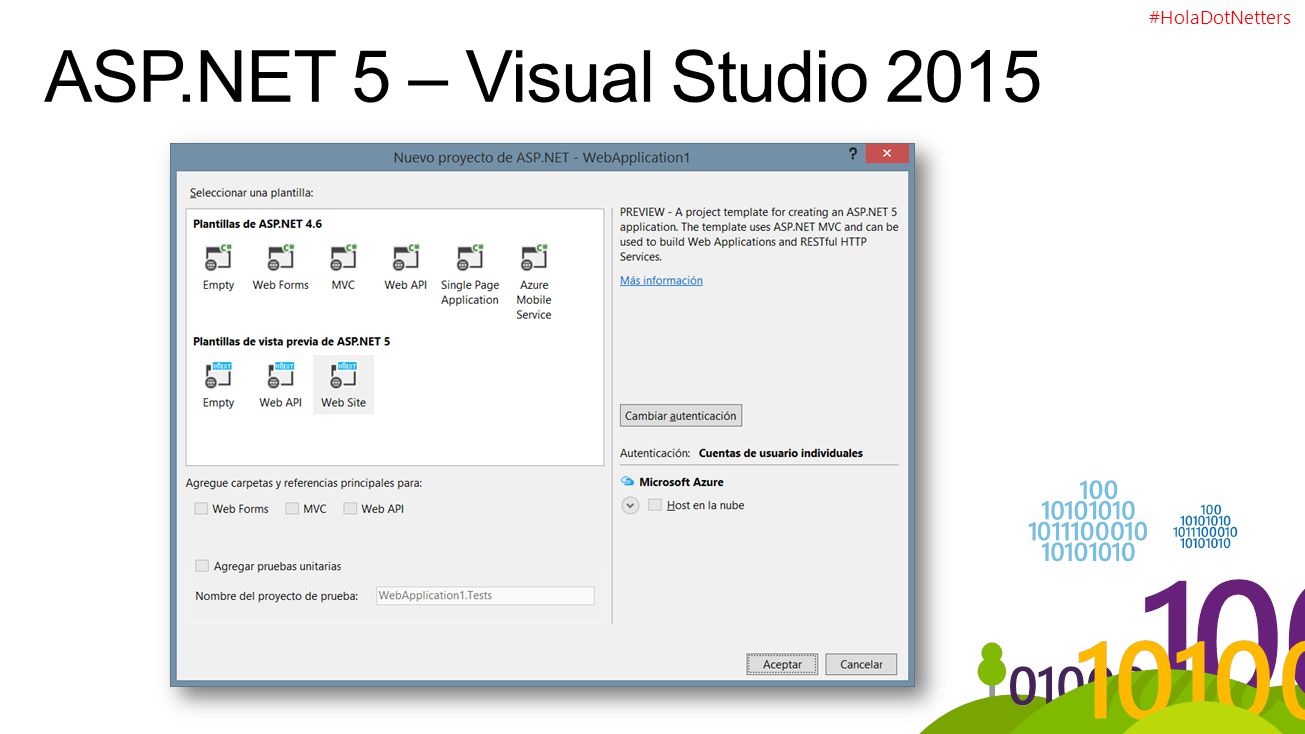
Task: Open the Más información link
Action: click(x=661, y=281)
